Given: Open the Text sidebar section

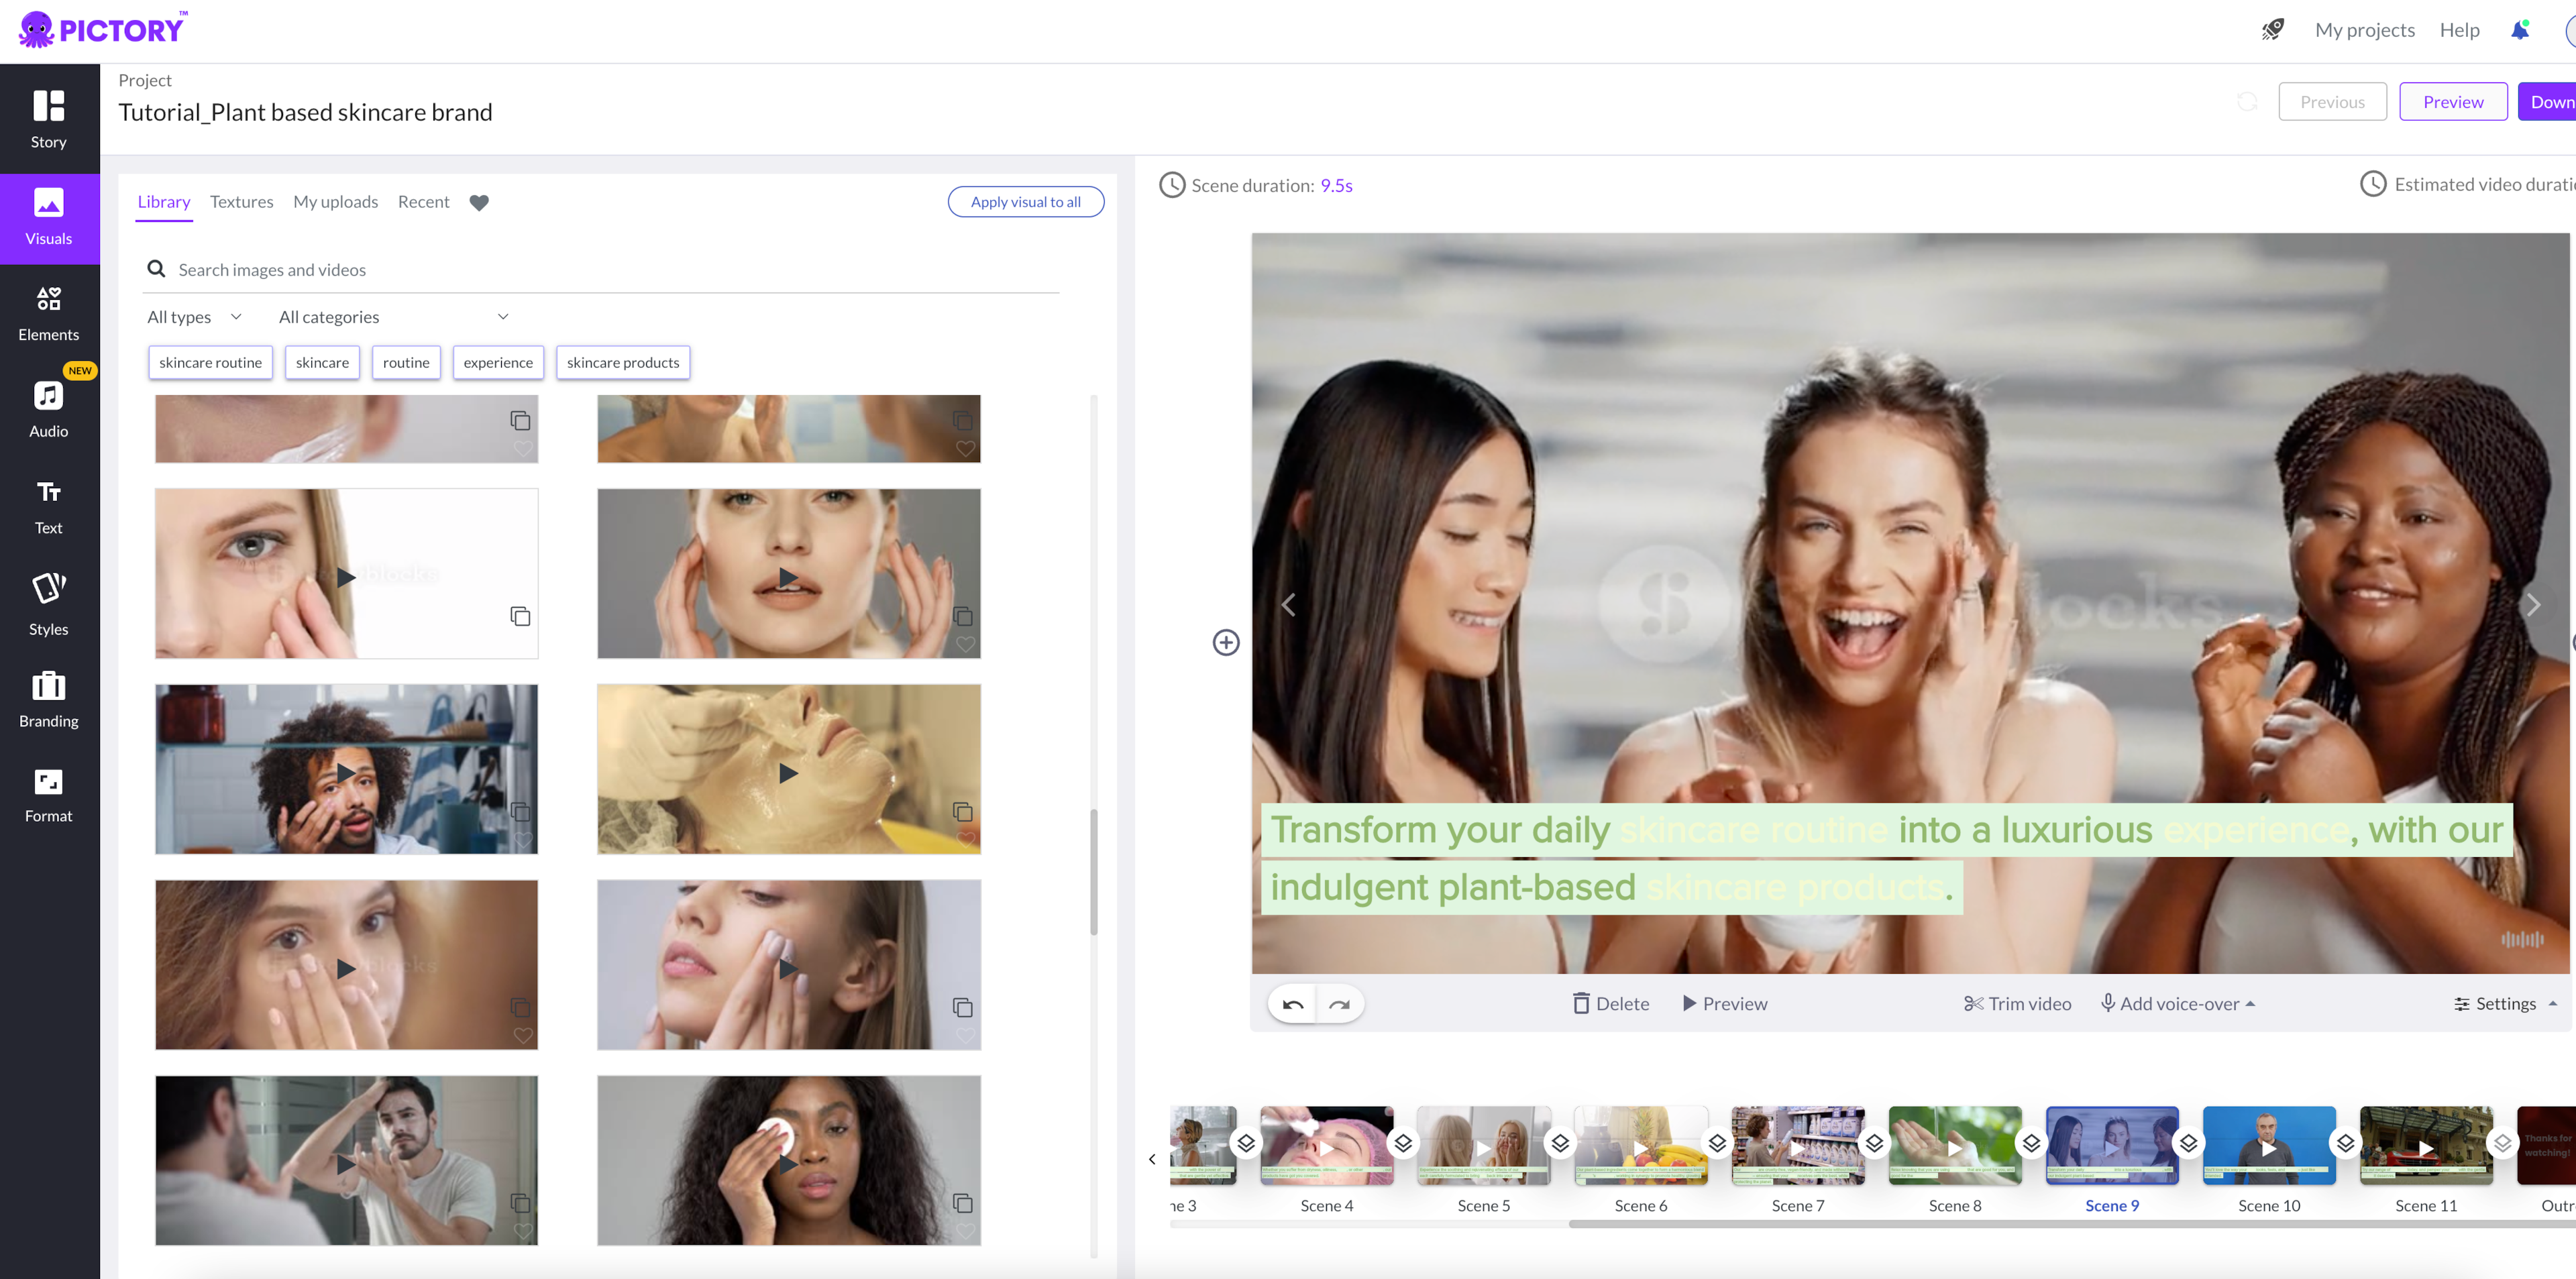Looking at the screenshot, I should pyautogui.click(x=48, y=507).
